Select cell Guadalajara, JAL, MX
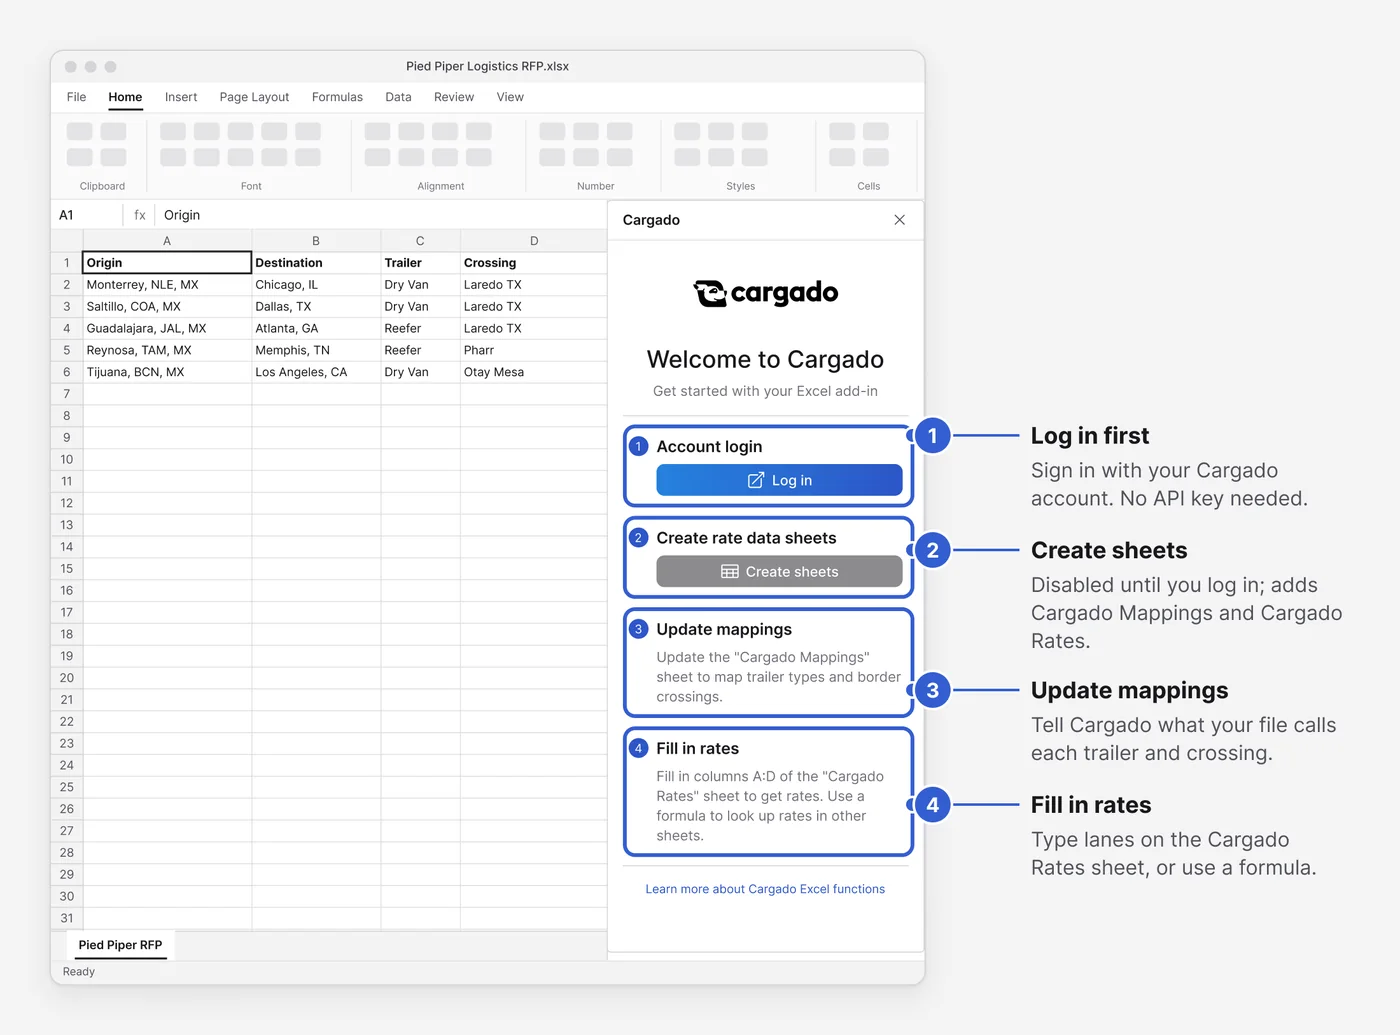 coord(167,328)
